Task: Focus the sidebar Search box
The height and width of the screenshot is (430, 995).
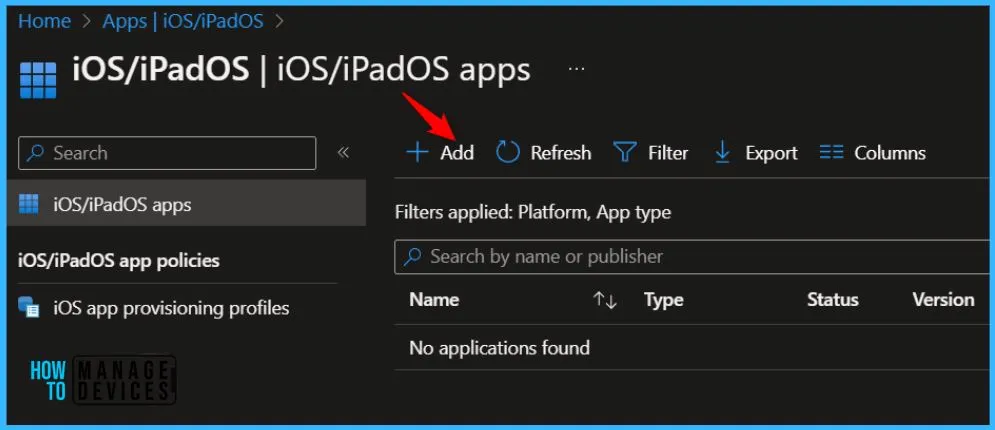Action: pyautogui.click(x=167, y=153)
